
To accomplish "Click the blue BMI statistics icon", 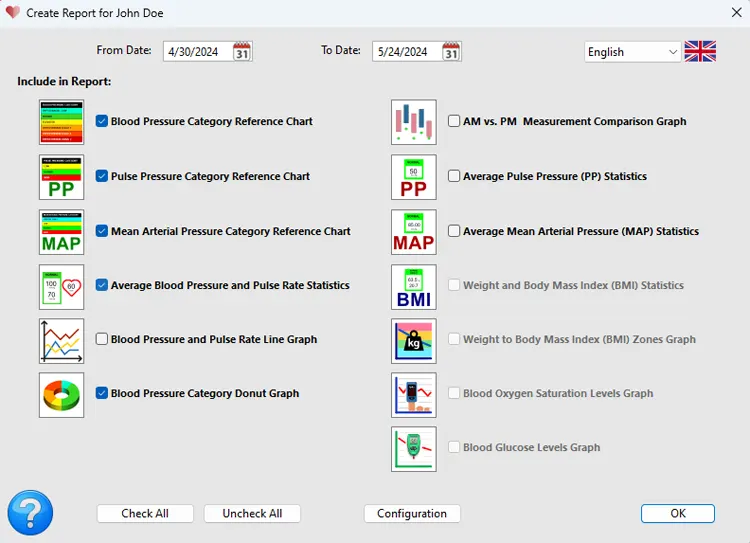I will pyautogui.click(x=413, y=286).
